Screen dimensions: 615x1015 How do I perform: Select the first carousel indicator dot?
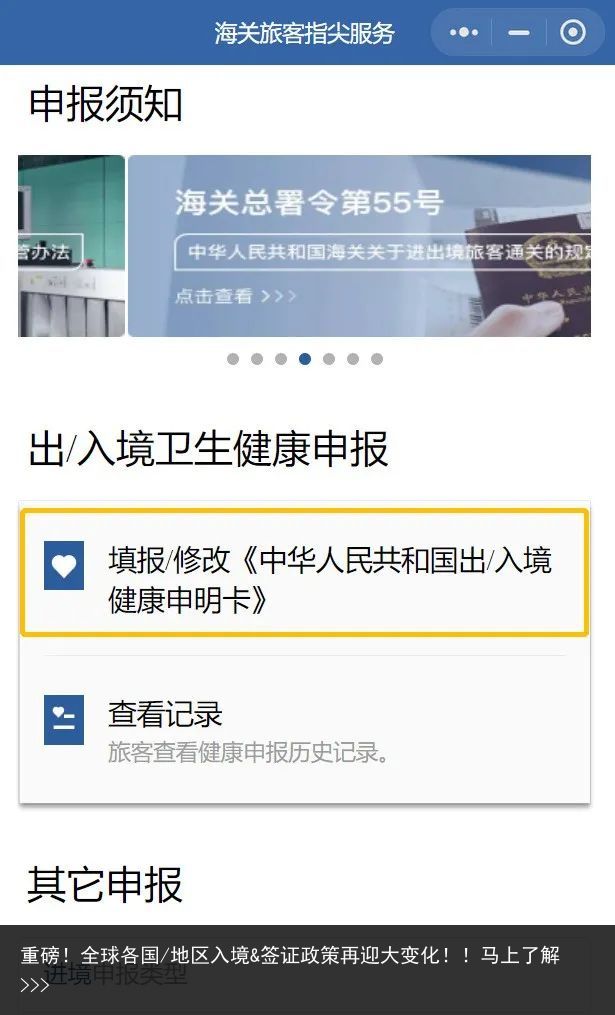pyautogui.click(x=233, y=359)
